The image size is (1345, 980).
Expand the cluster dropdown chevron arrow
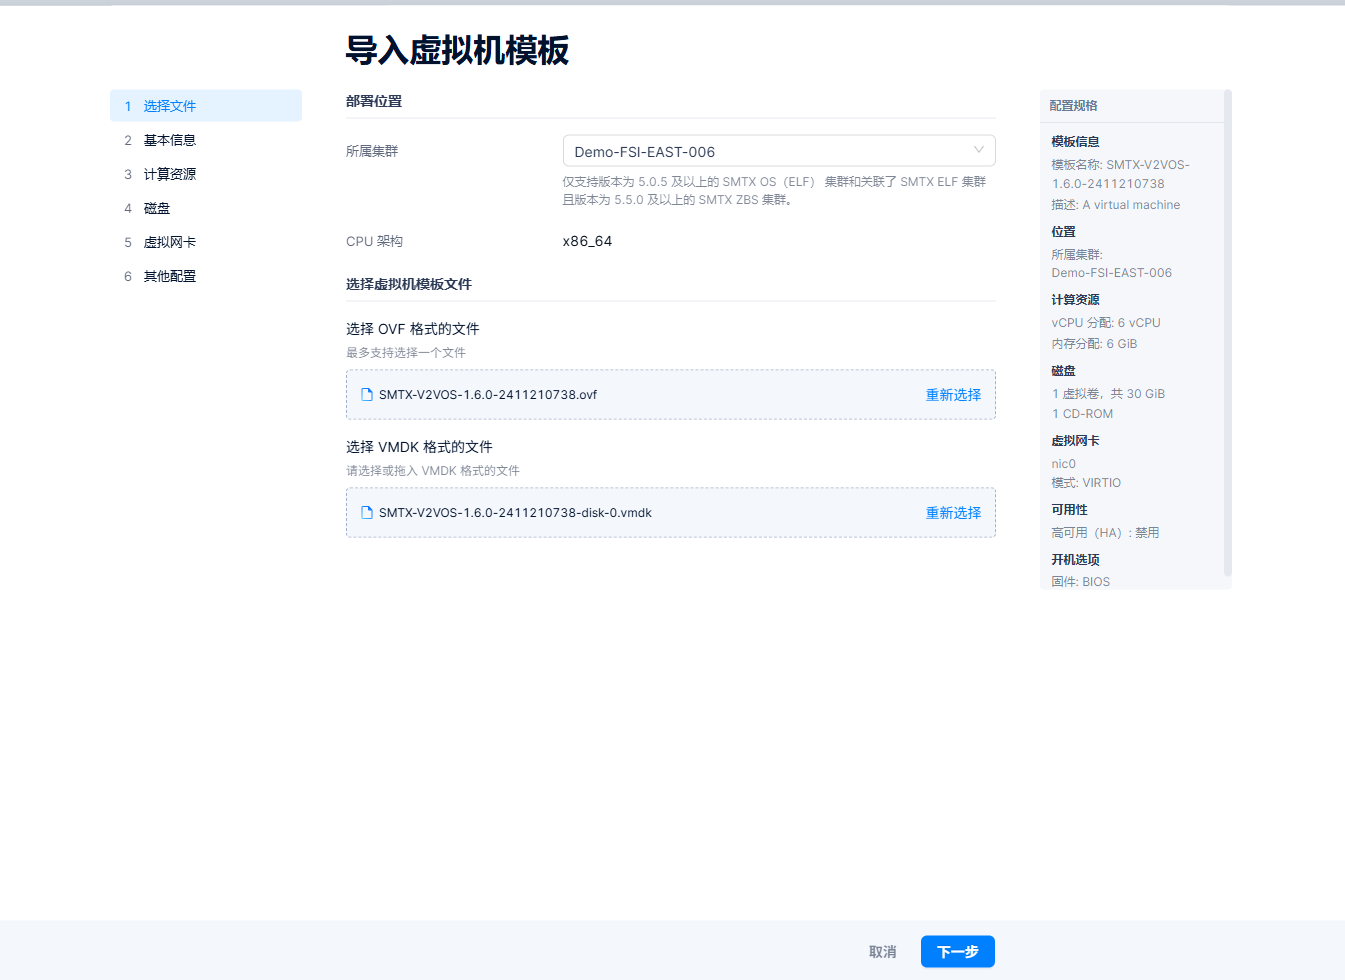coord(978,150)
